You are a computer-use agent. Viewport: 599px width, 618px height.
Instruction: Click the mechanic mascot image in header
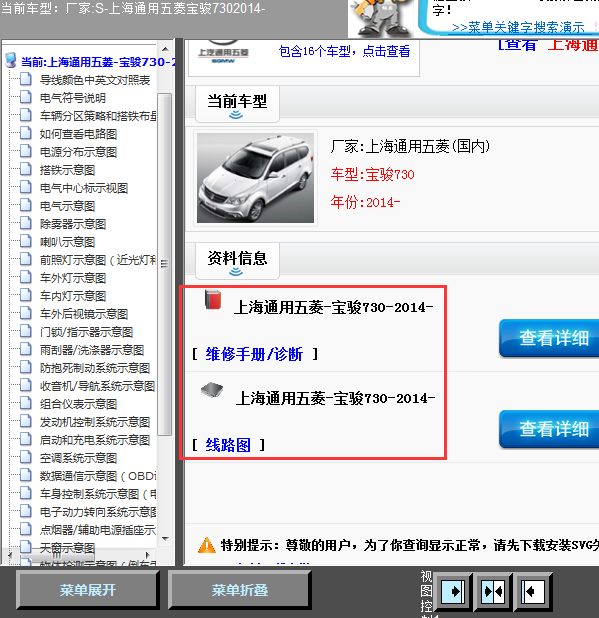coord(381,18)
